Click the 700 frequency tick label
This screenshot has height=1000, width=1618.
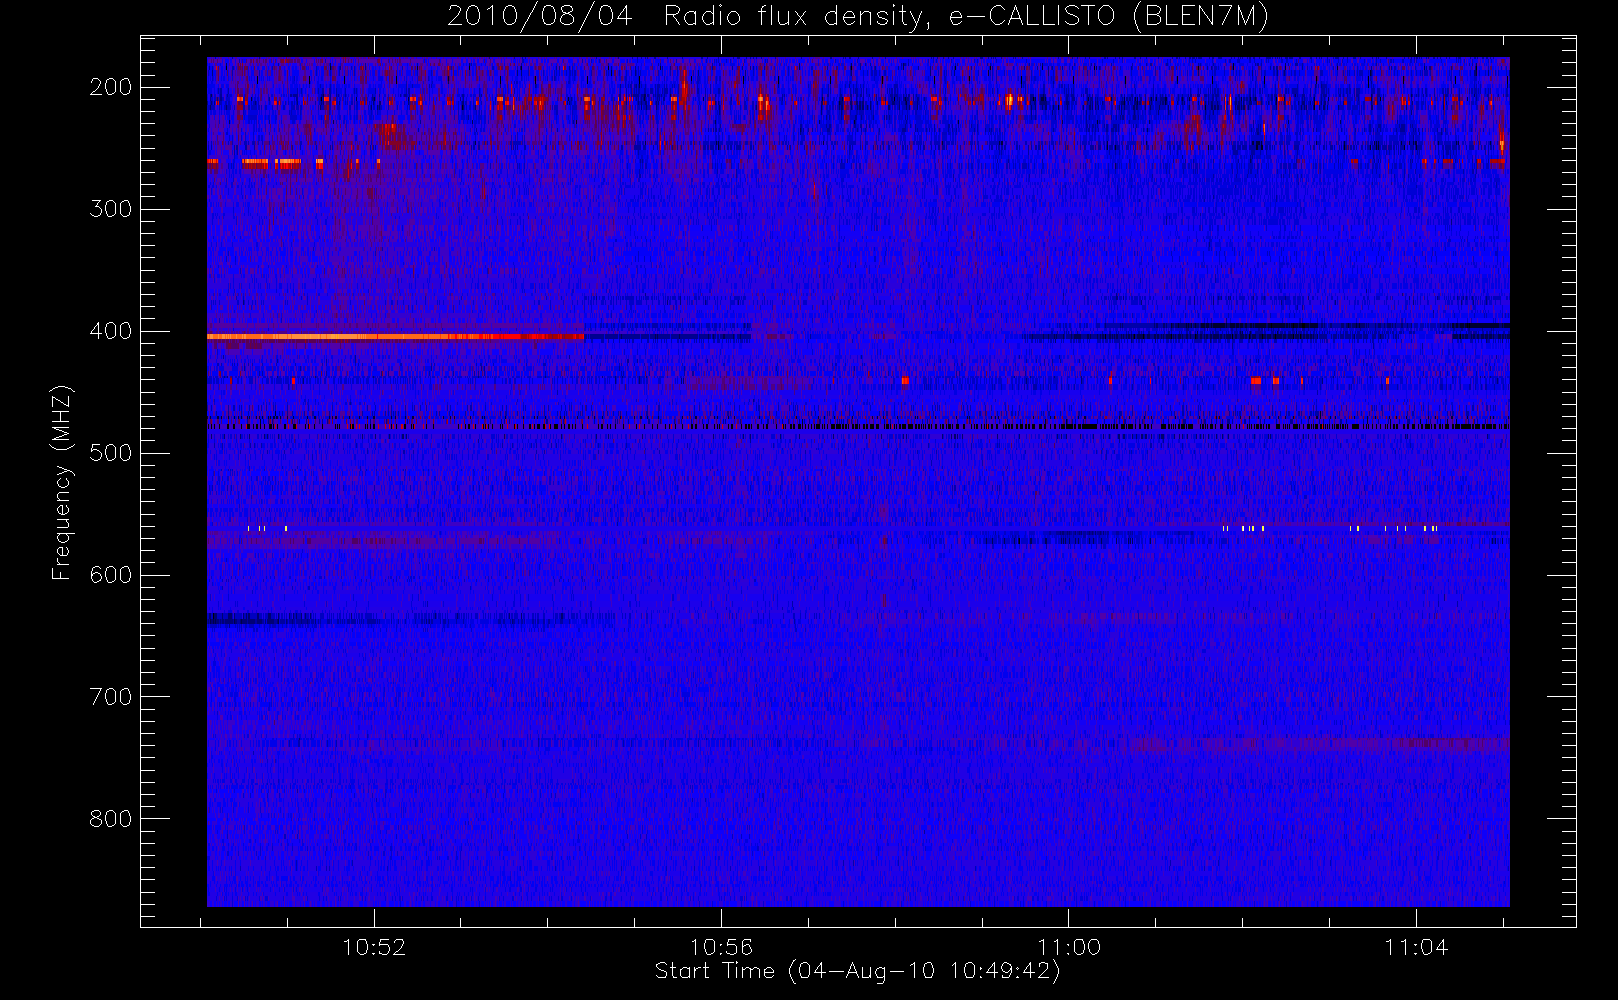pyautogui.click(x=111, y=697)
